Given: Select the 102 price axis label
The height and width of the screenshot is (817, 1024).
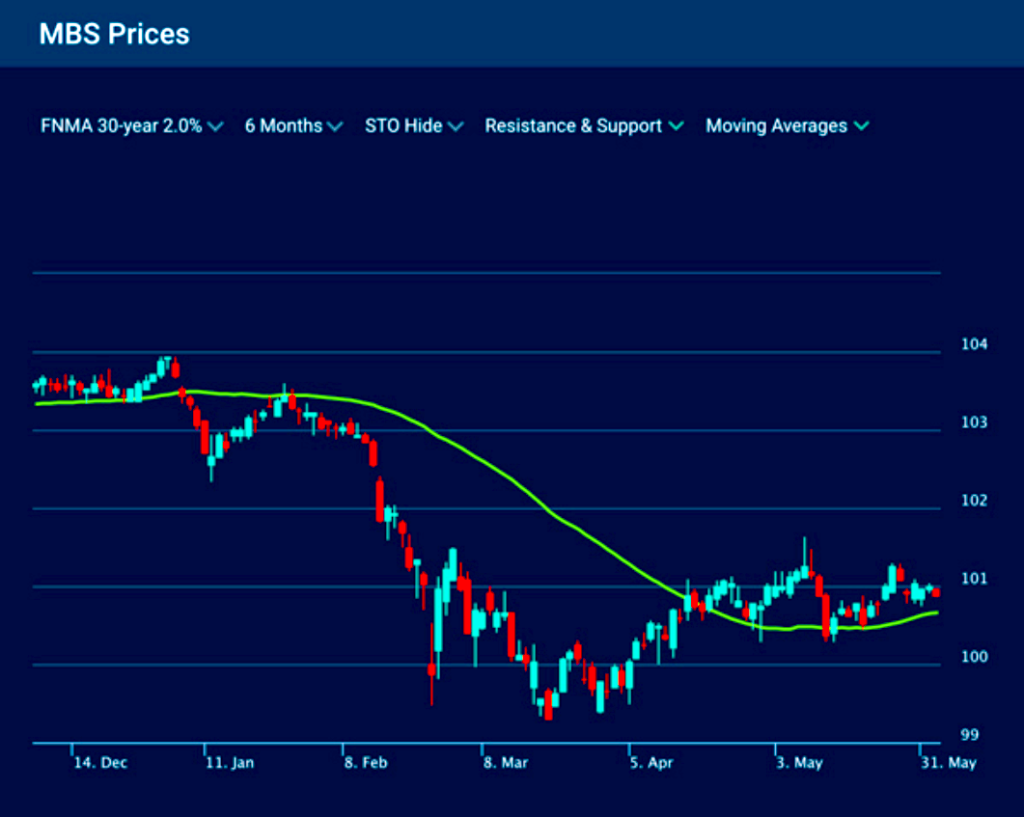Looking at the screenshot, I should (x=973, y=501).
